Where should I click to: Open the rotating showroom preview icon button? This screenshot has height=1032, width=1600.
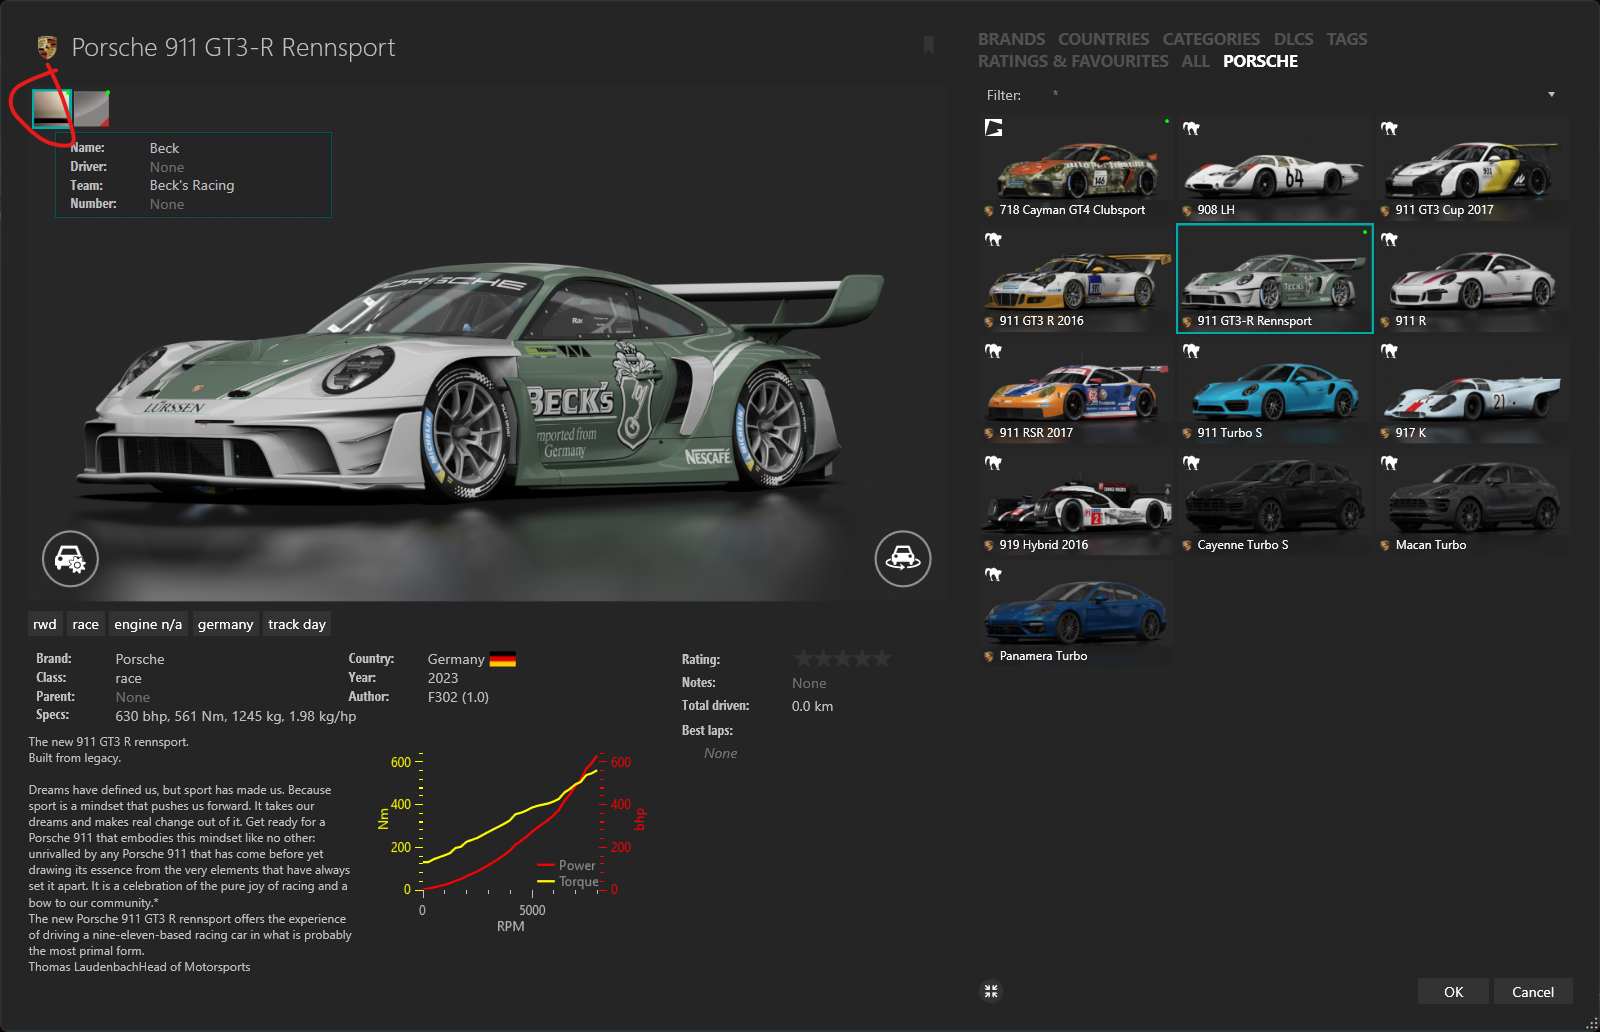click(903, 558)
